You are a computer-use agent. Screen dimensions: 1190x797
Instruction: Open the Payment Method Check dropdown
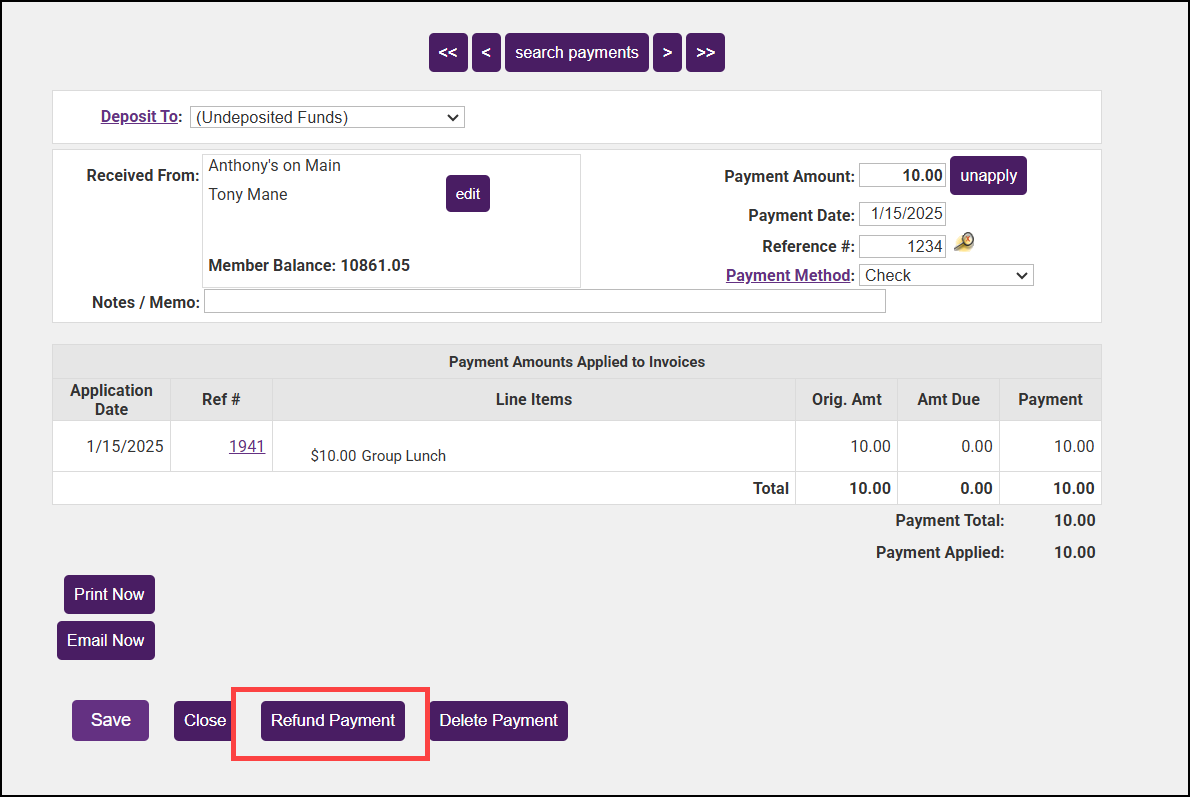tap(945, 275)
